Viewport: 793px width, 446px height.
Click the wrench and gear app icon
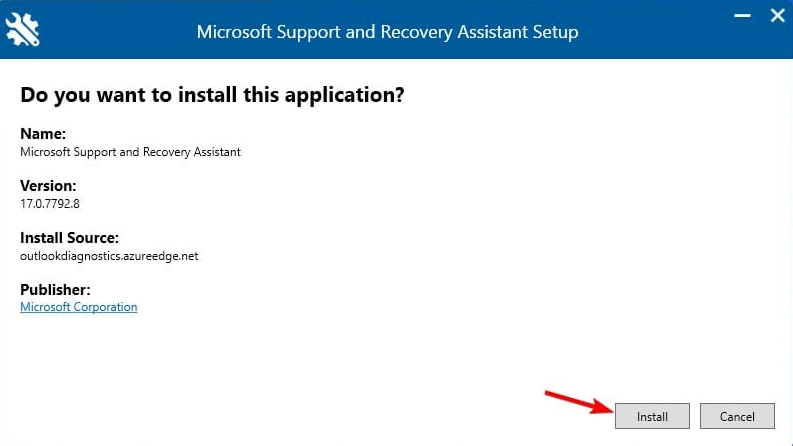(x=22, y=29)
